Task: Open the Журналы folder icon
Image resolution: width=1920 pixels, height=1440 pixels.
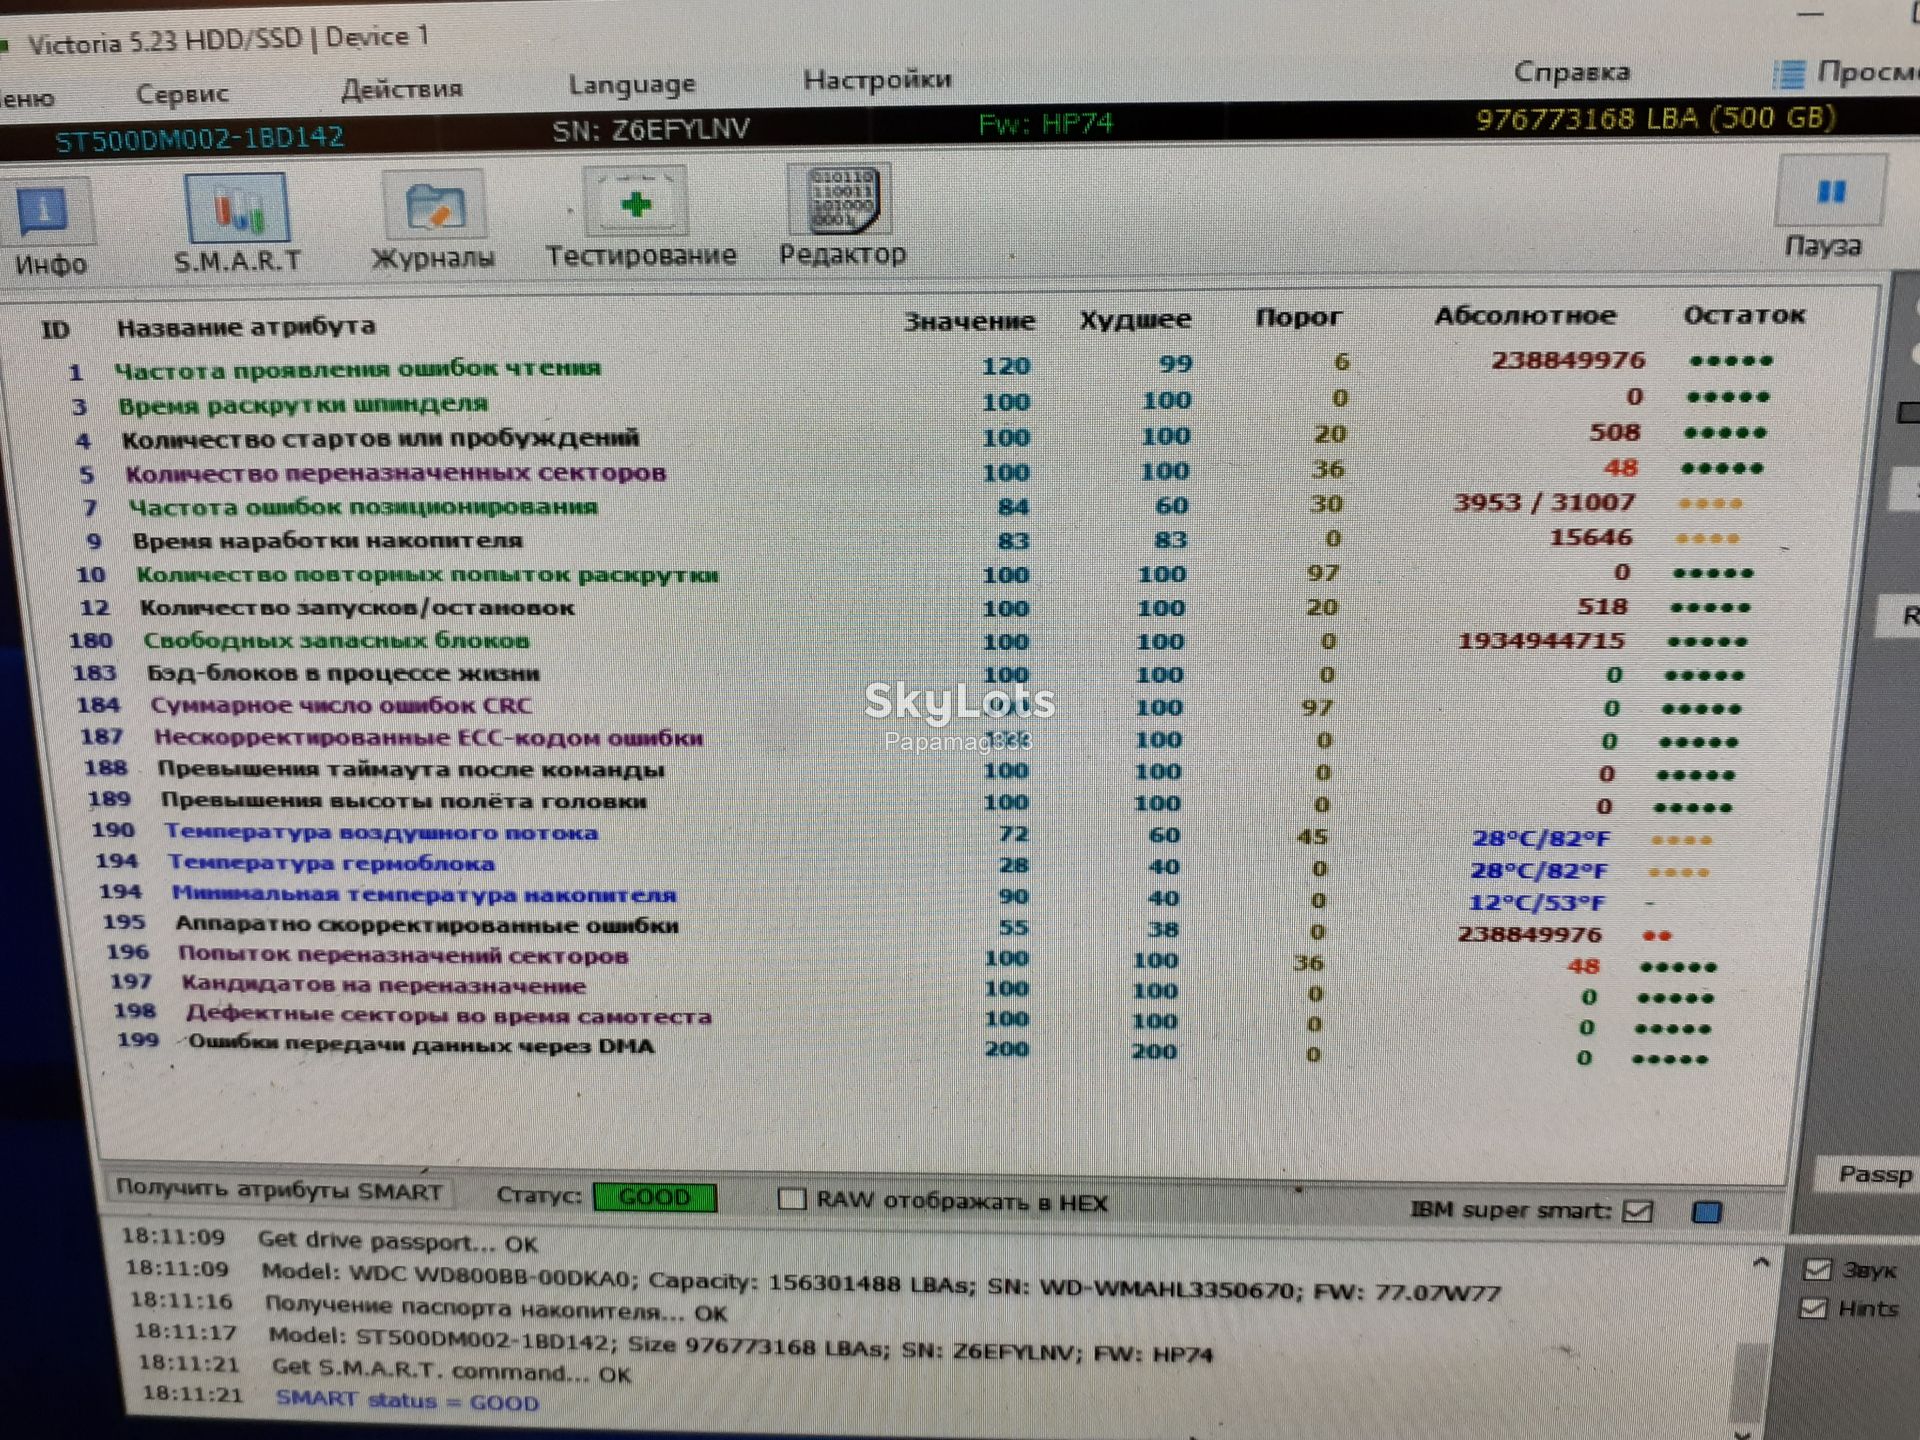Action: (x=435, y=207)
